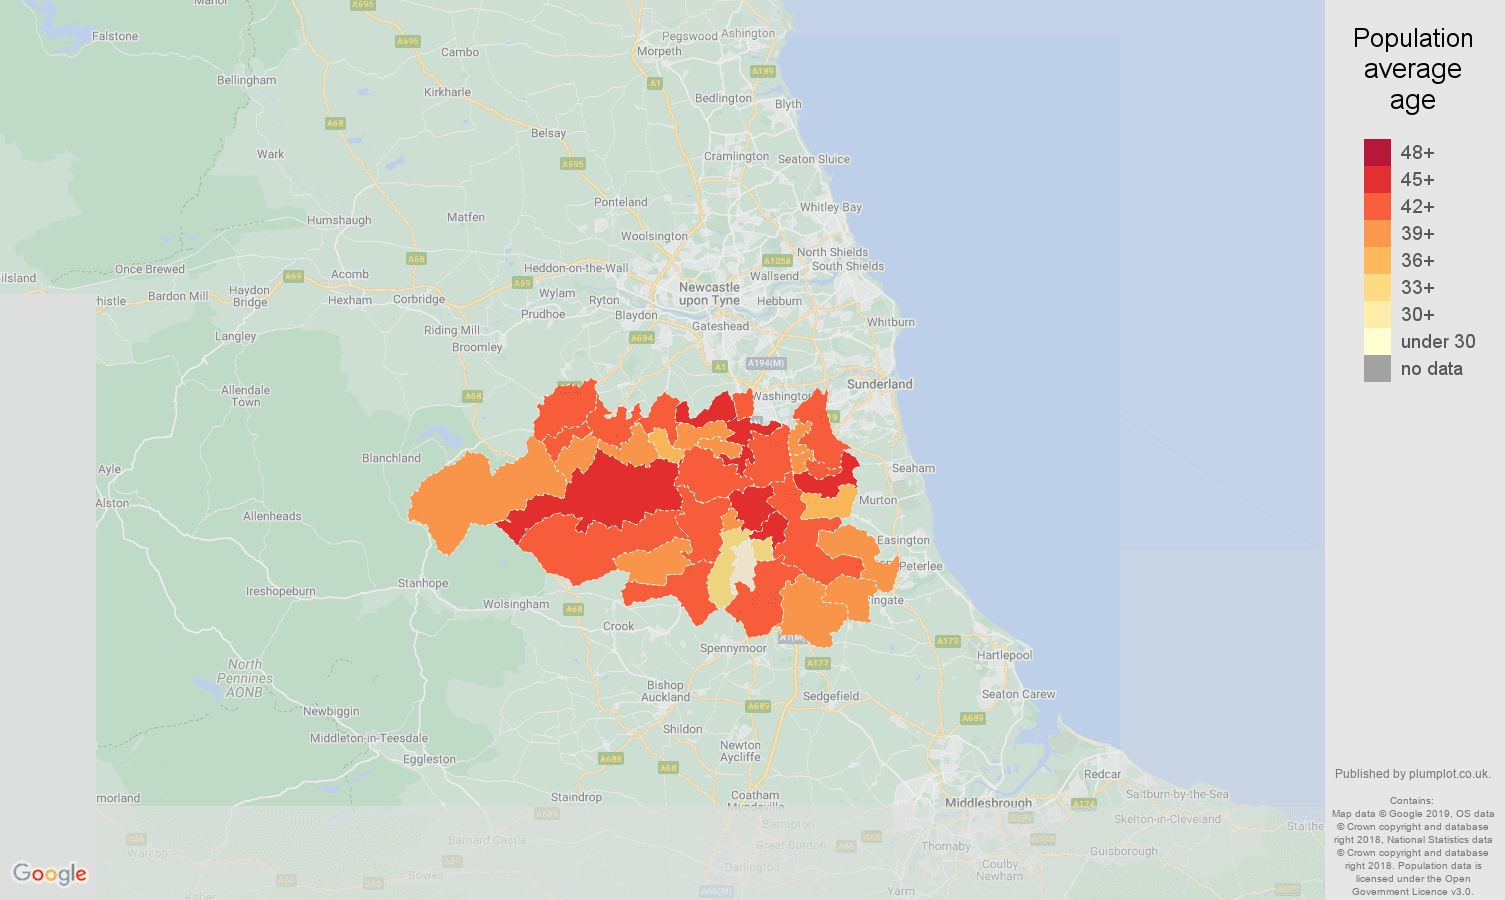Image resolution: width=1505 pixels, height=900 pixels.
Task: Click the Google logo on the map
Action: (49, 874)
